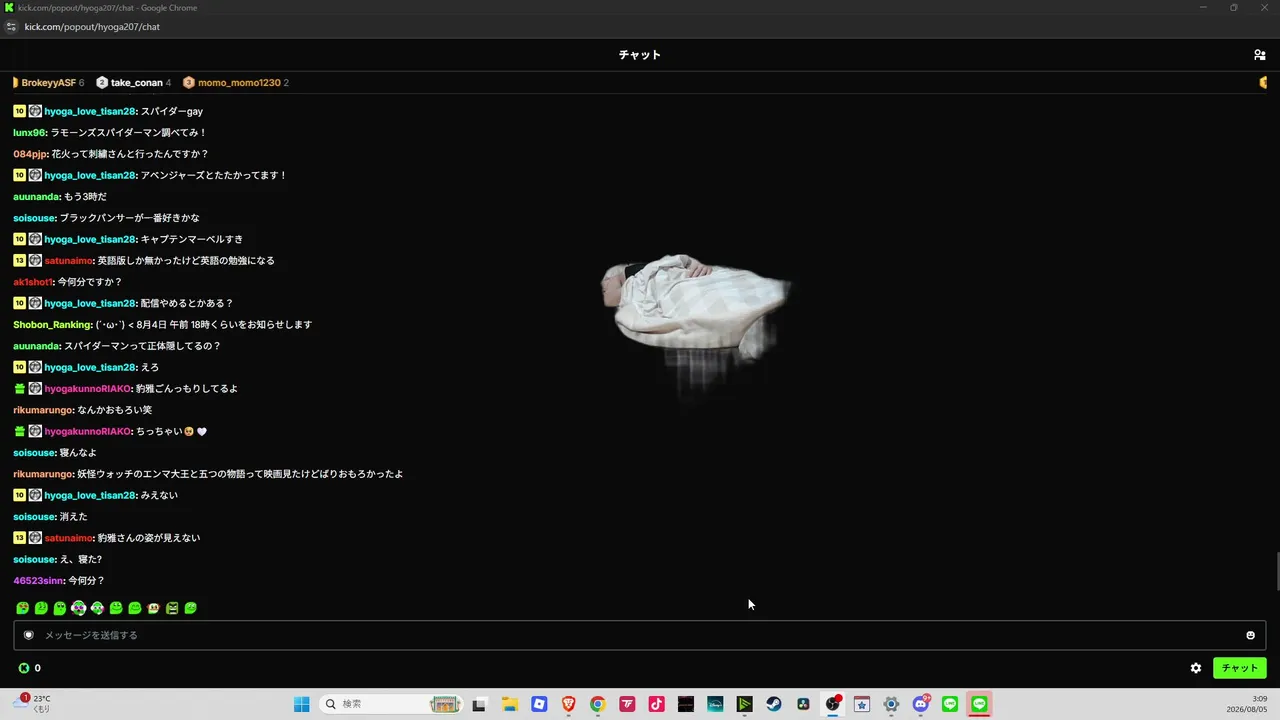Insert the first quick emote with heart eyes
Image resolution: width=1280 pixels, height=720 pixels.
(22, 608)
